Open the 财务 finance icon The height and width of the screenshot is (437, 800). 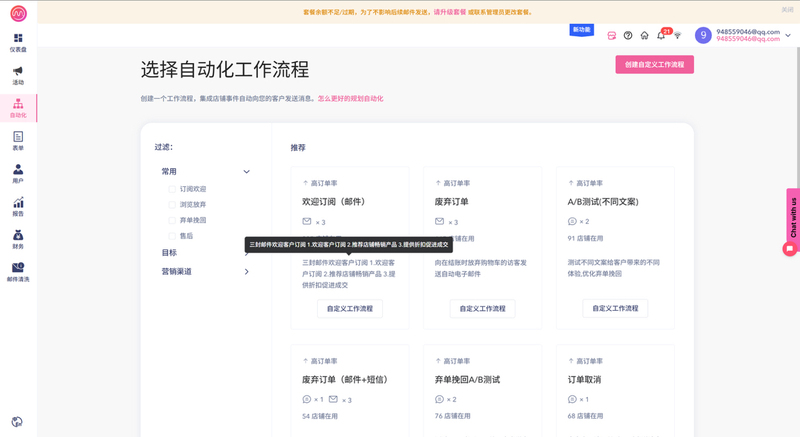pos(18,238)
